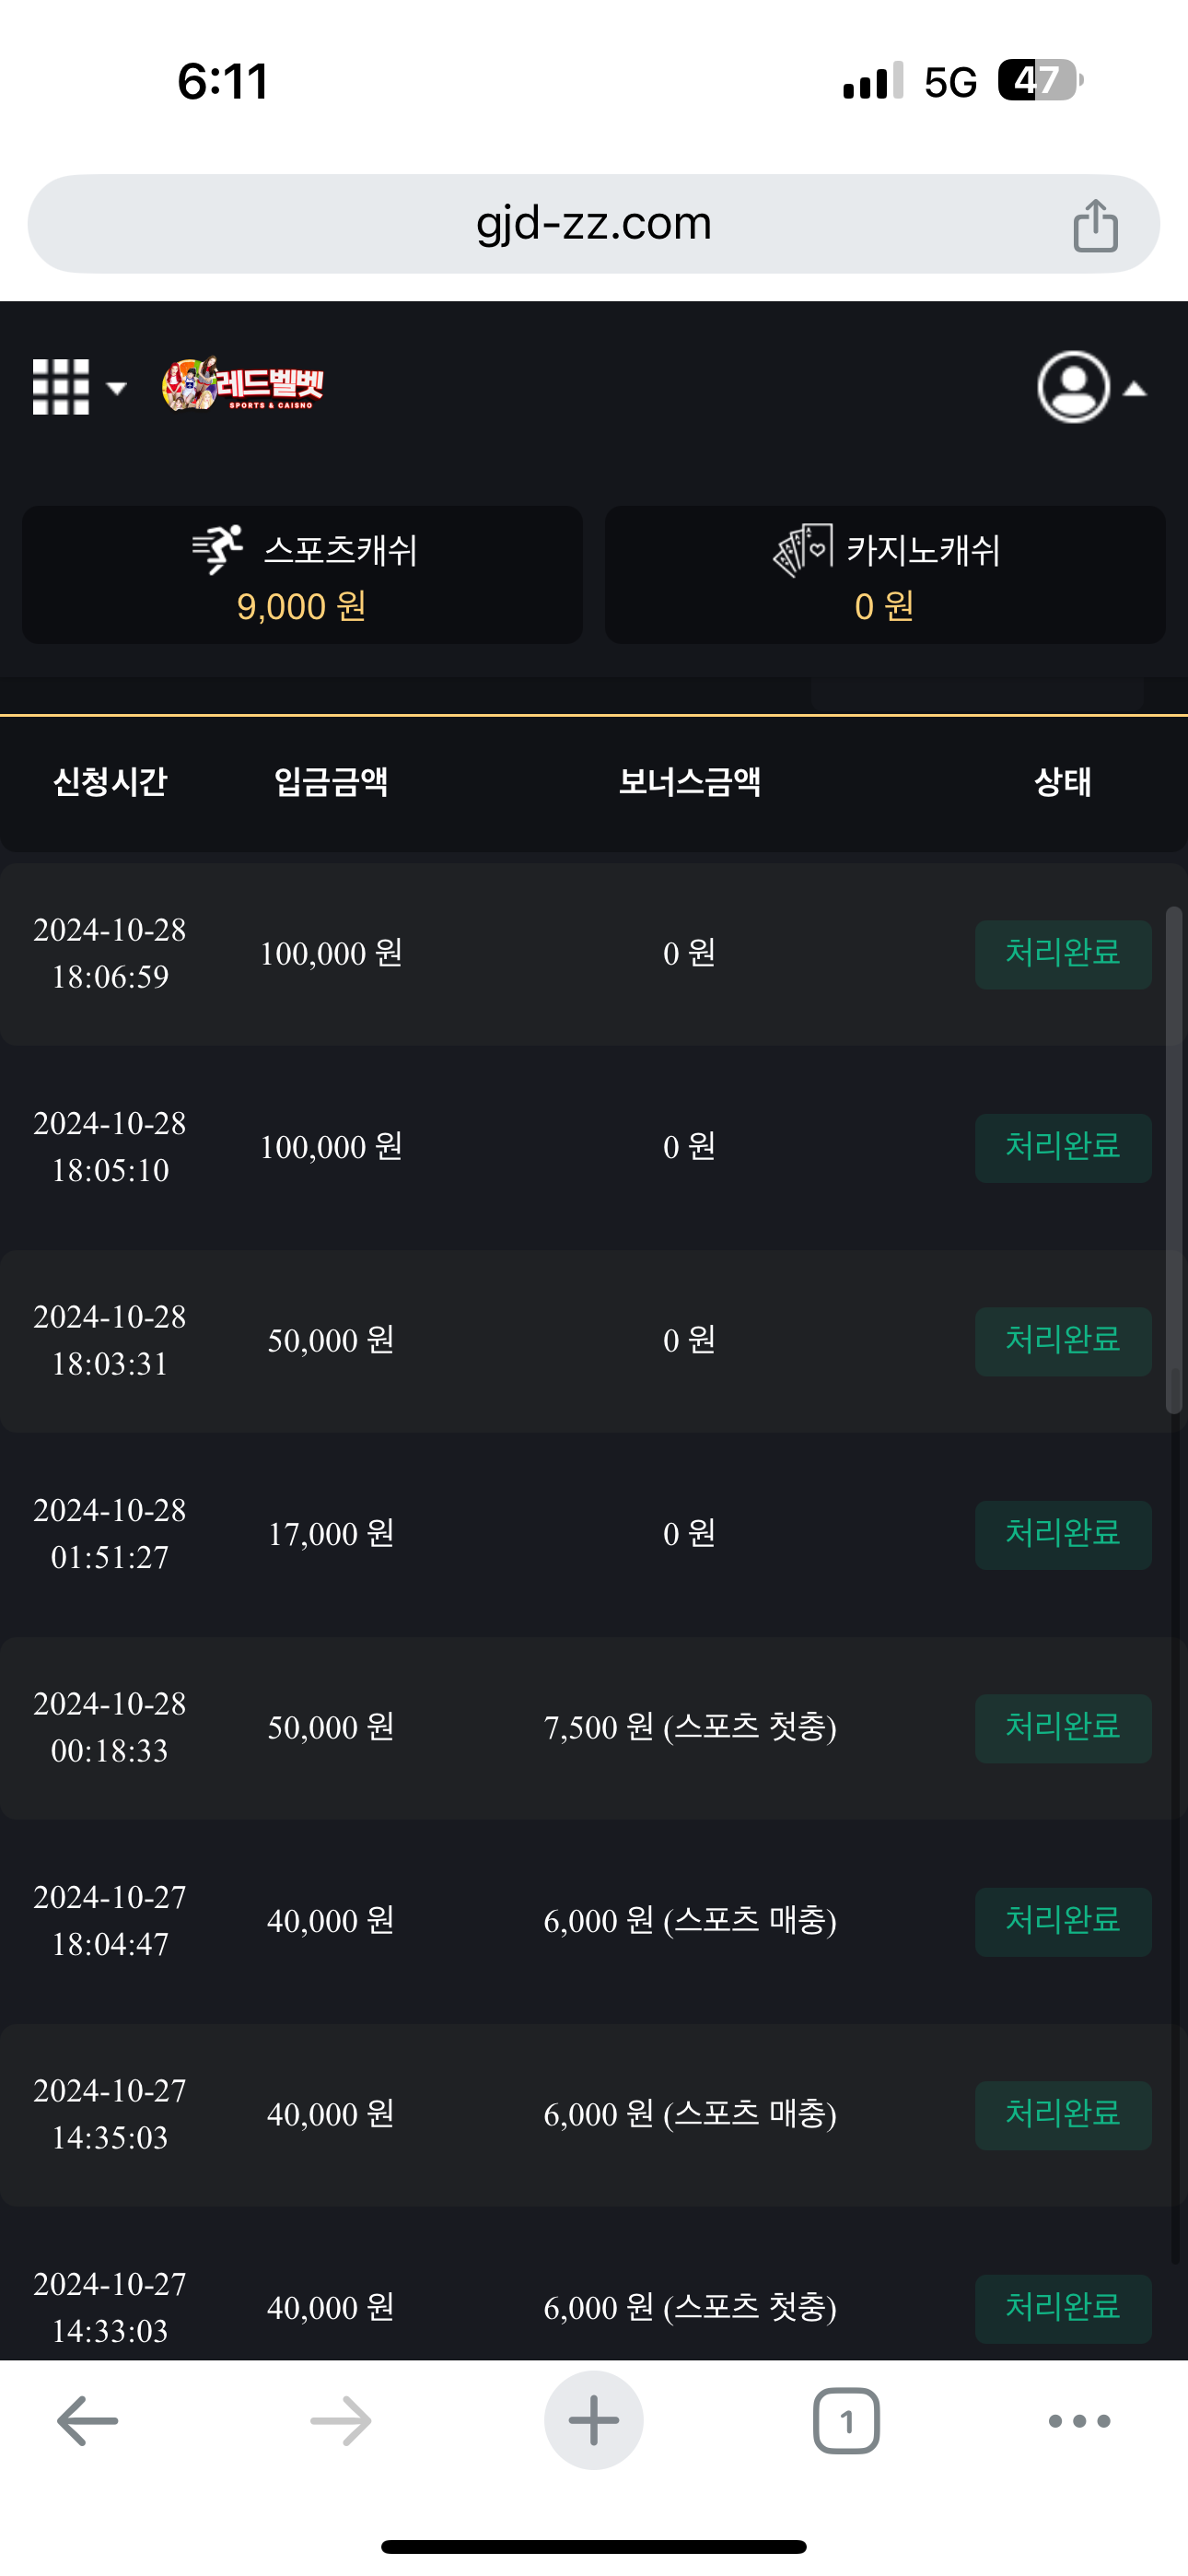The height and width of the screenshot is (2576, 1188).
Task: Select the 스포츠캐쉬 balance card
Action: click(x=302, y=575)
